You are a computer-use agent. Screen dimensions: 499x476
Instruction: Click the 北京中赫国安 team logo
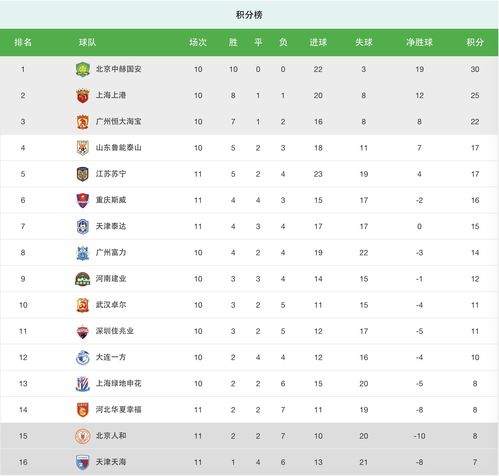83,69
